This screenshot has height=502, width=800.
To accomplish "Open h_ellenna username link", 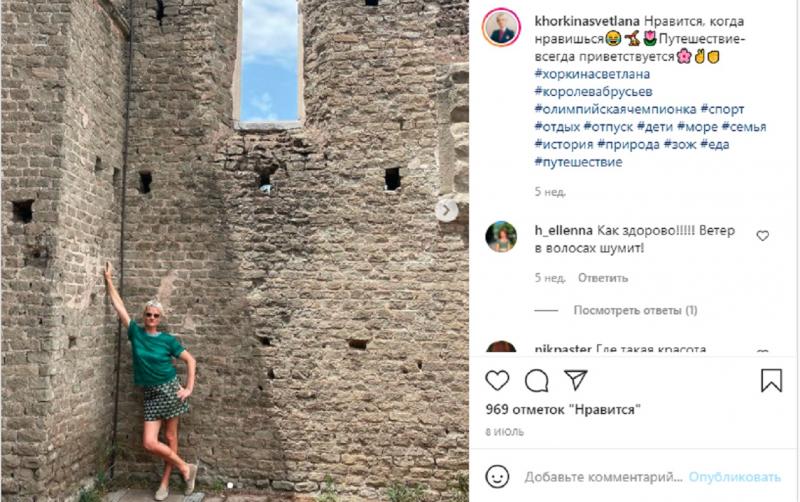I will tap(563, 231).
